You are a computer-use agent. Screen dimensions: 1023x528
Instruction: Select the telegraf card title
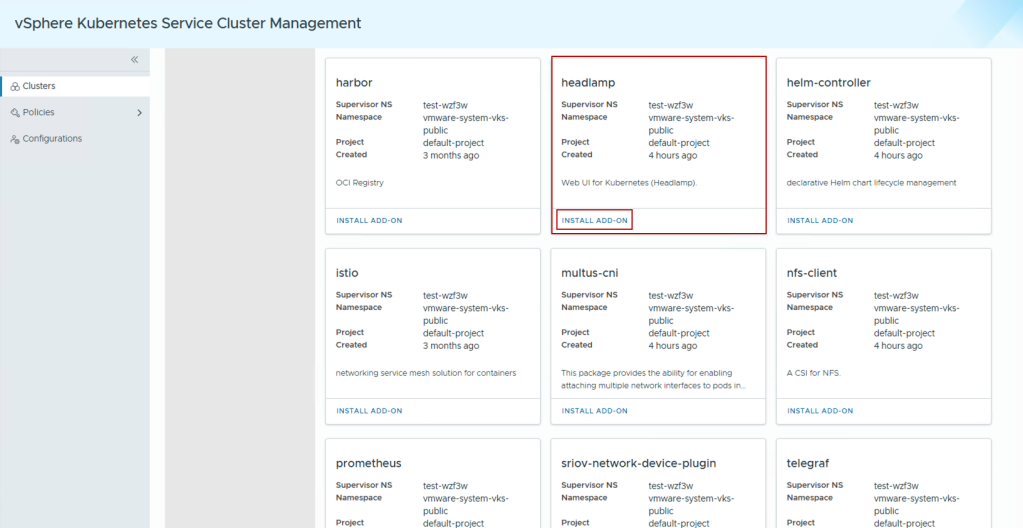tap(809, 463)
